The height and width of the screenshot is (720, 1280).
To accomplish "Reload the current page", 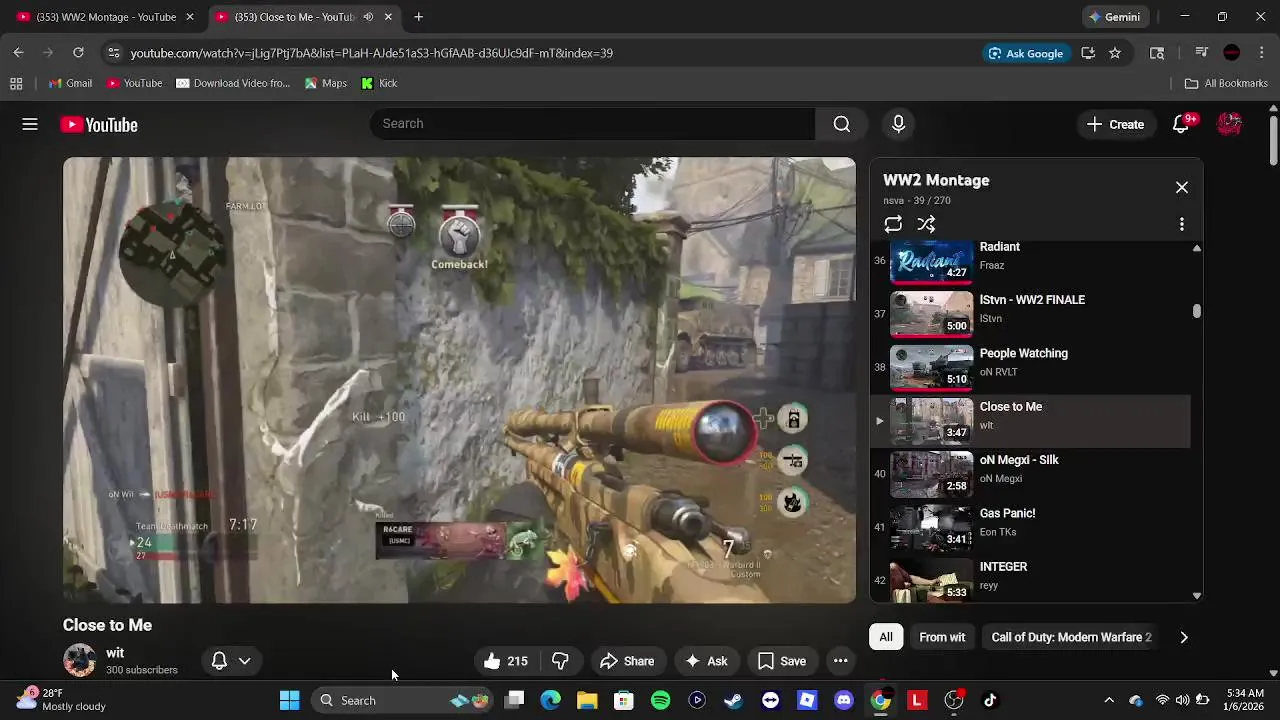I will (78, 53).
